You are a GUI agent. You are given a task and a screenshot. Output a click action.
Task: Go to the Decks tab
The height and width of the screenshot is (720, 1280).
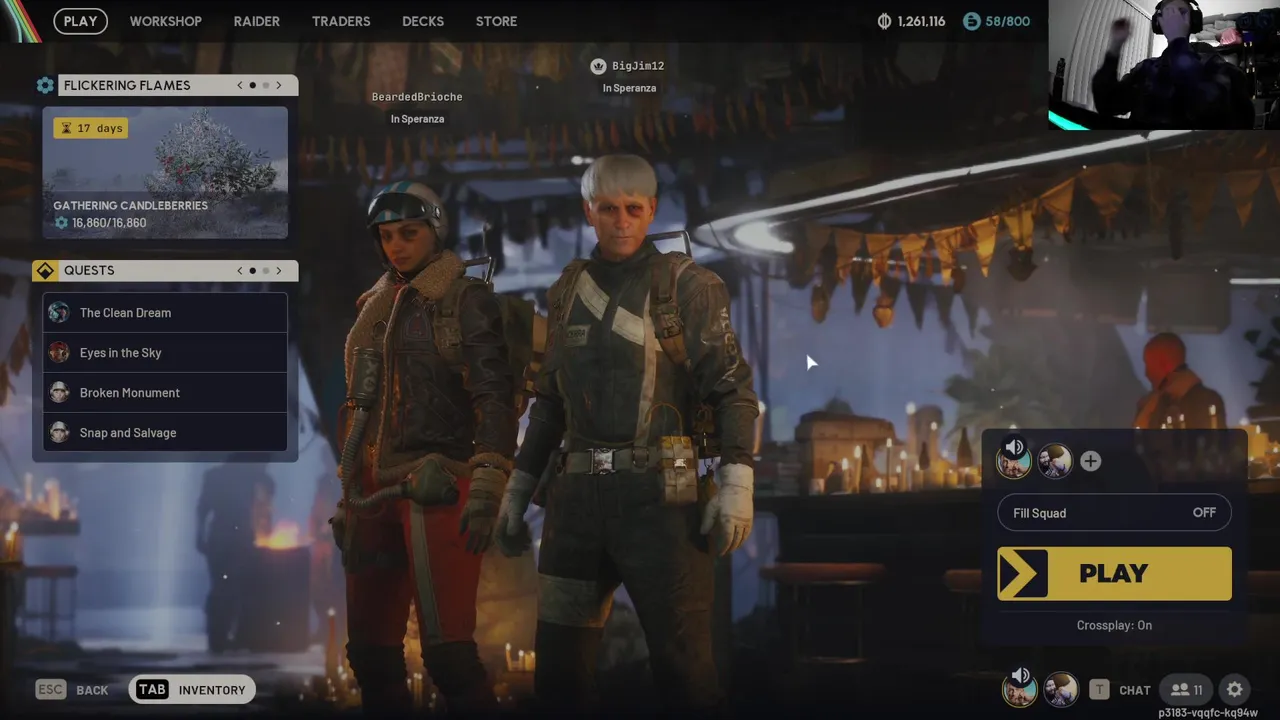point(423,21)
